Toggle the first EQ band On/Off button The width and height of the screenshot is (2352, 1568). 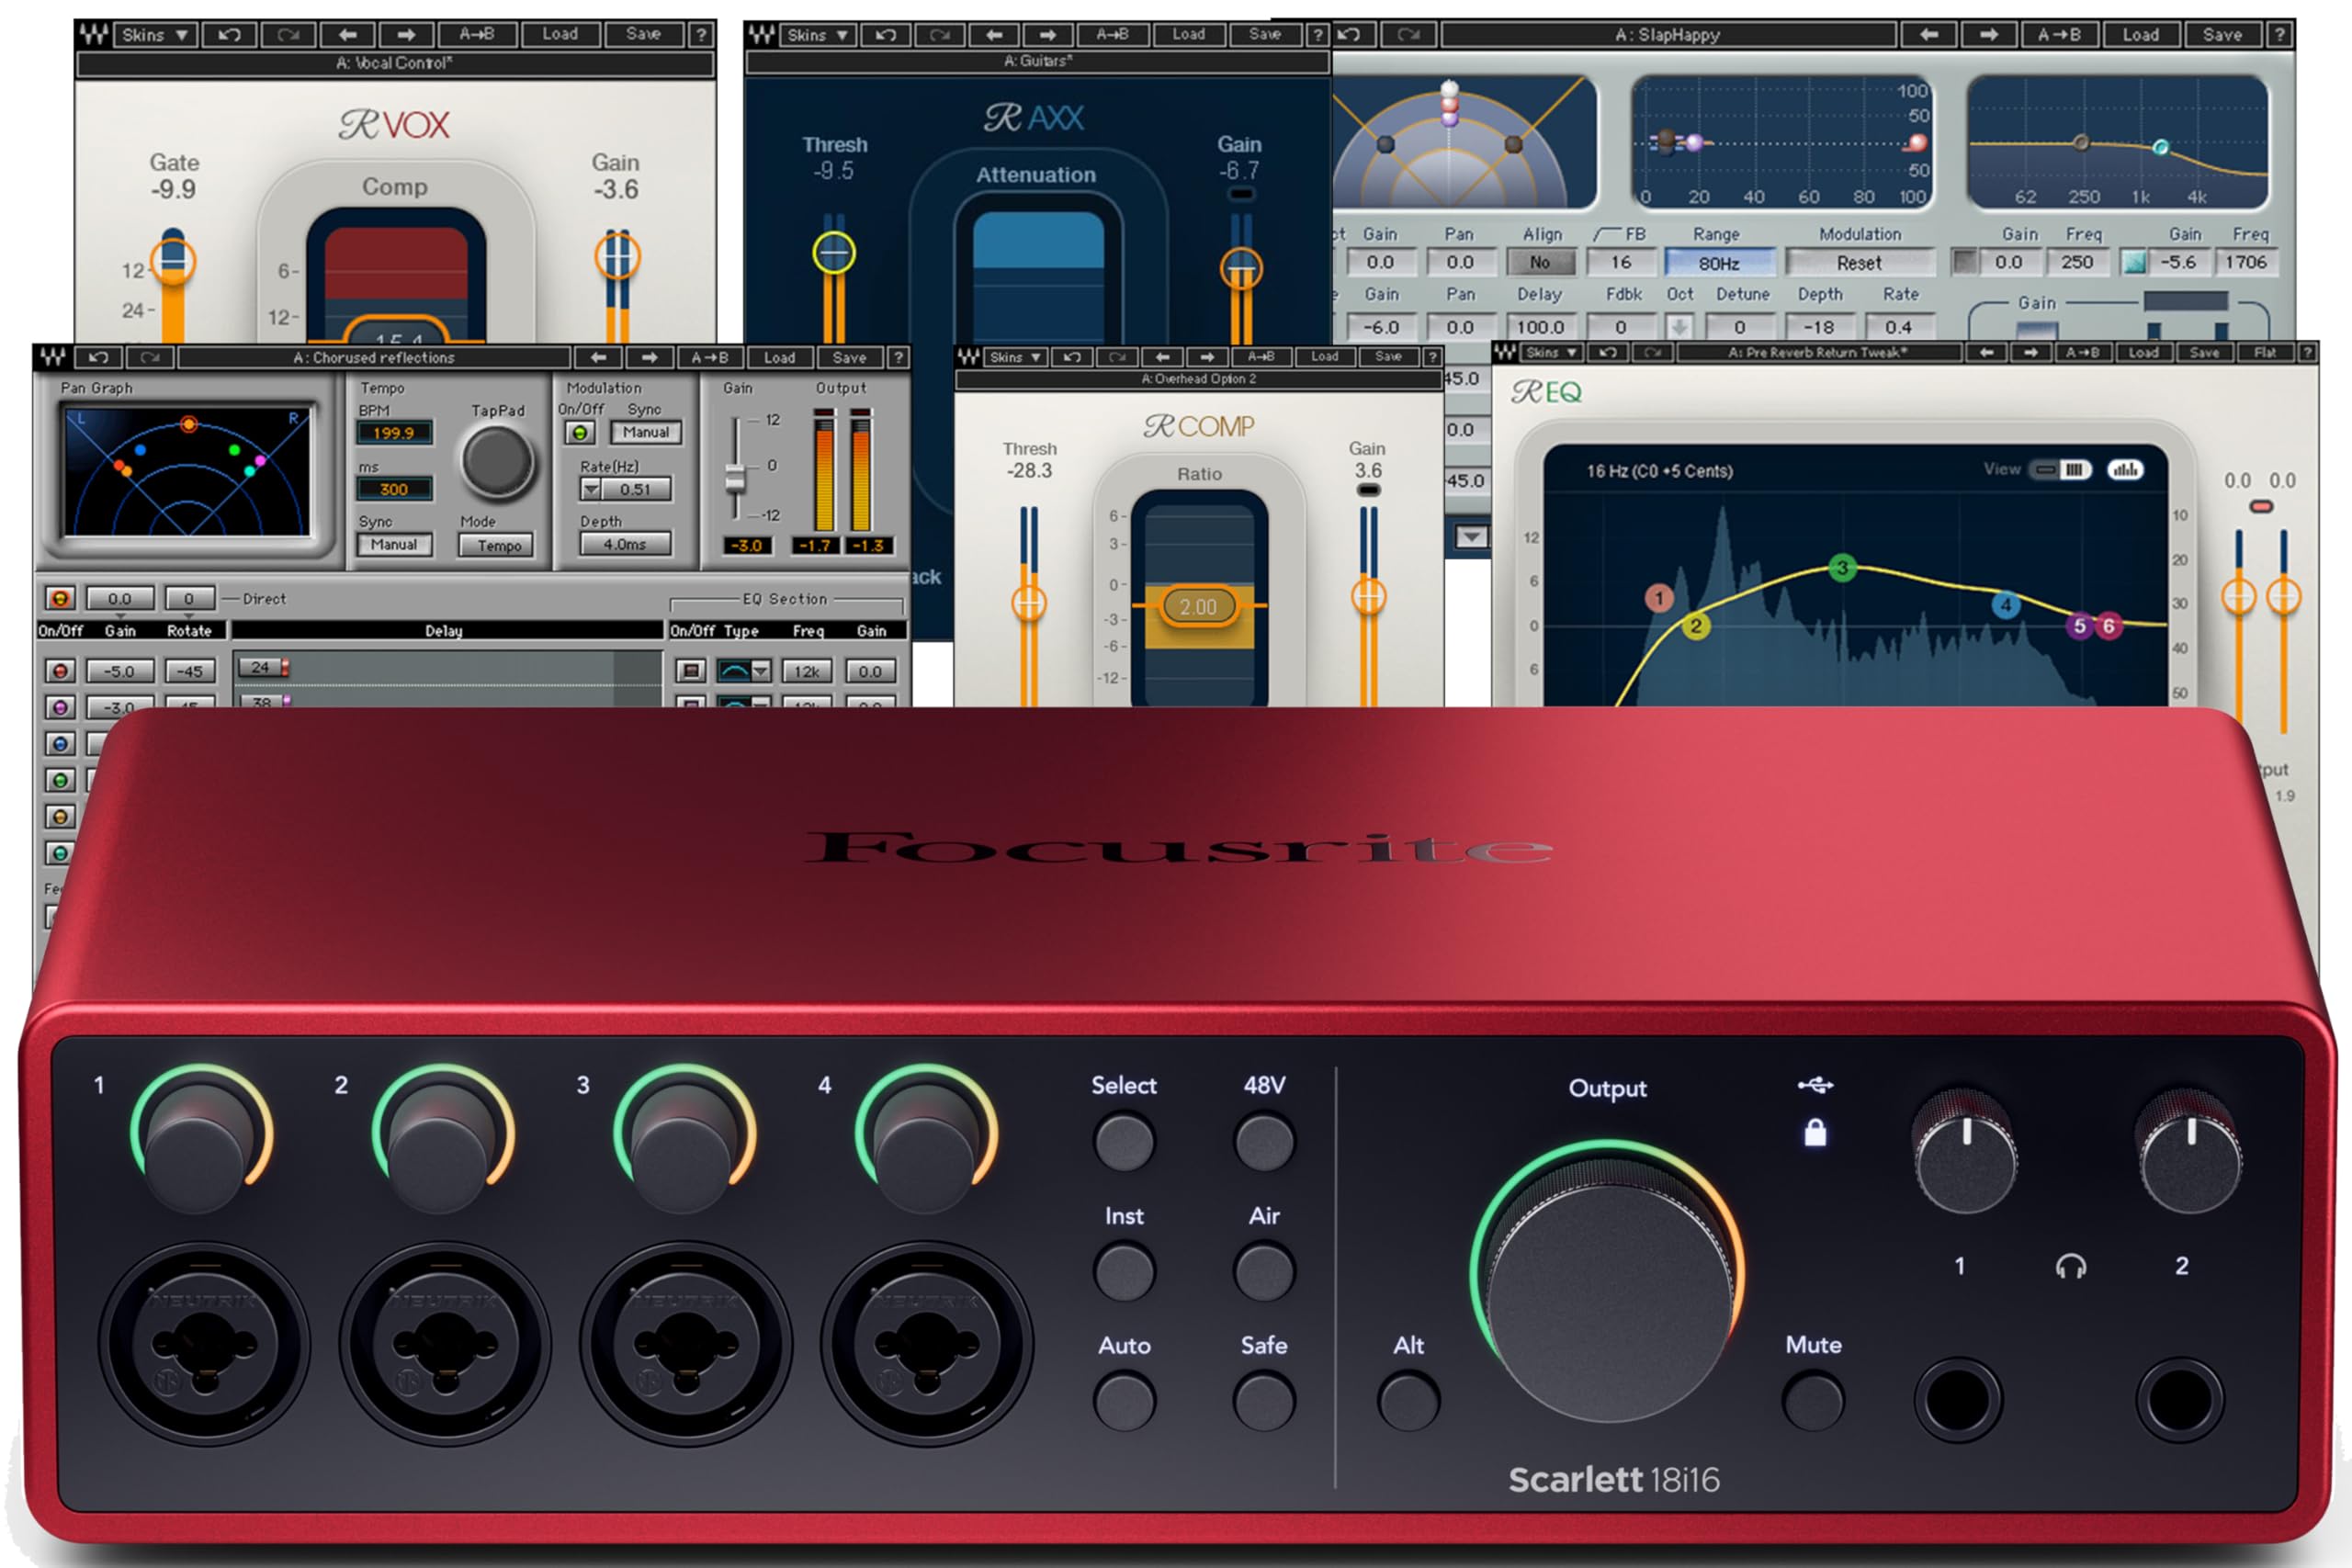click(690, 671)
